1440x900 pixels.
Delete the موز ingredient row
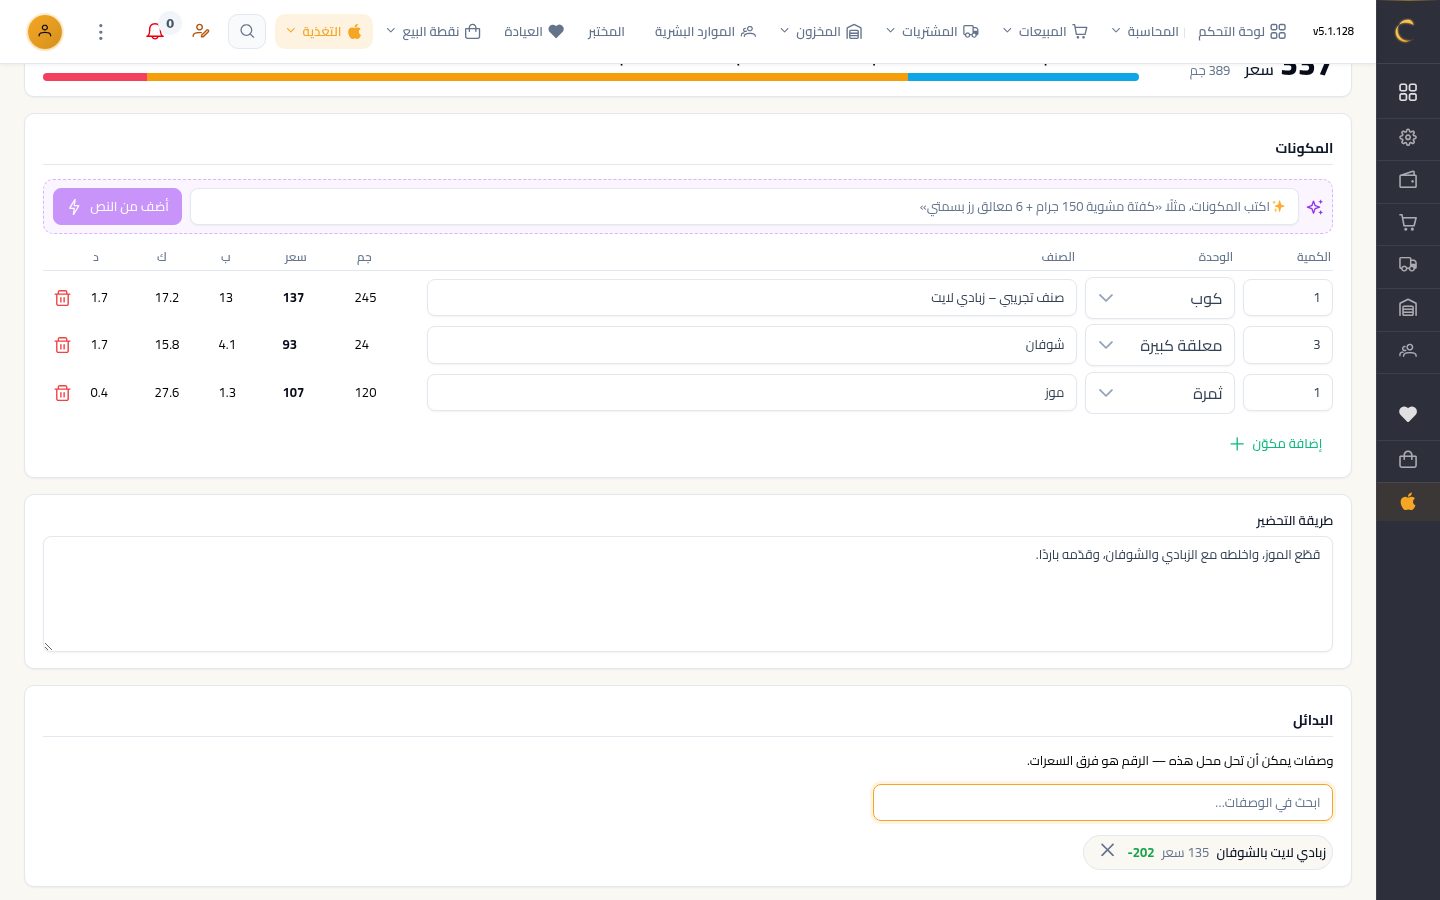(62, 393)
